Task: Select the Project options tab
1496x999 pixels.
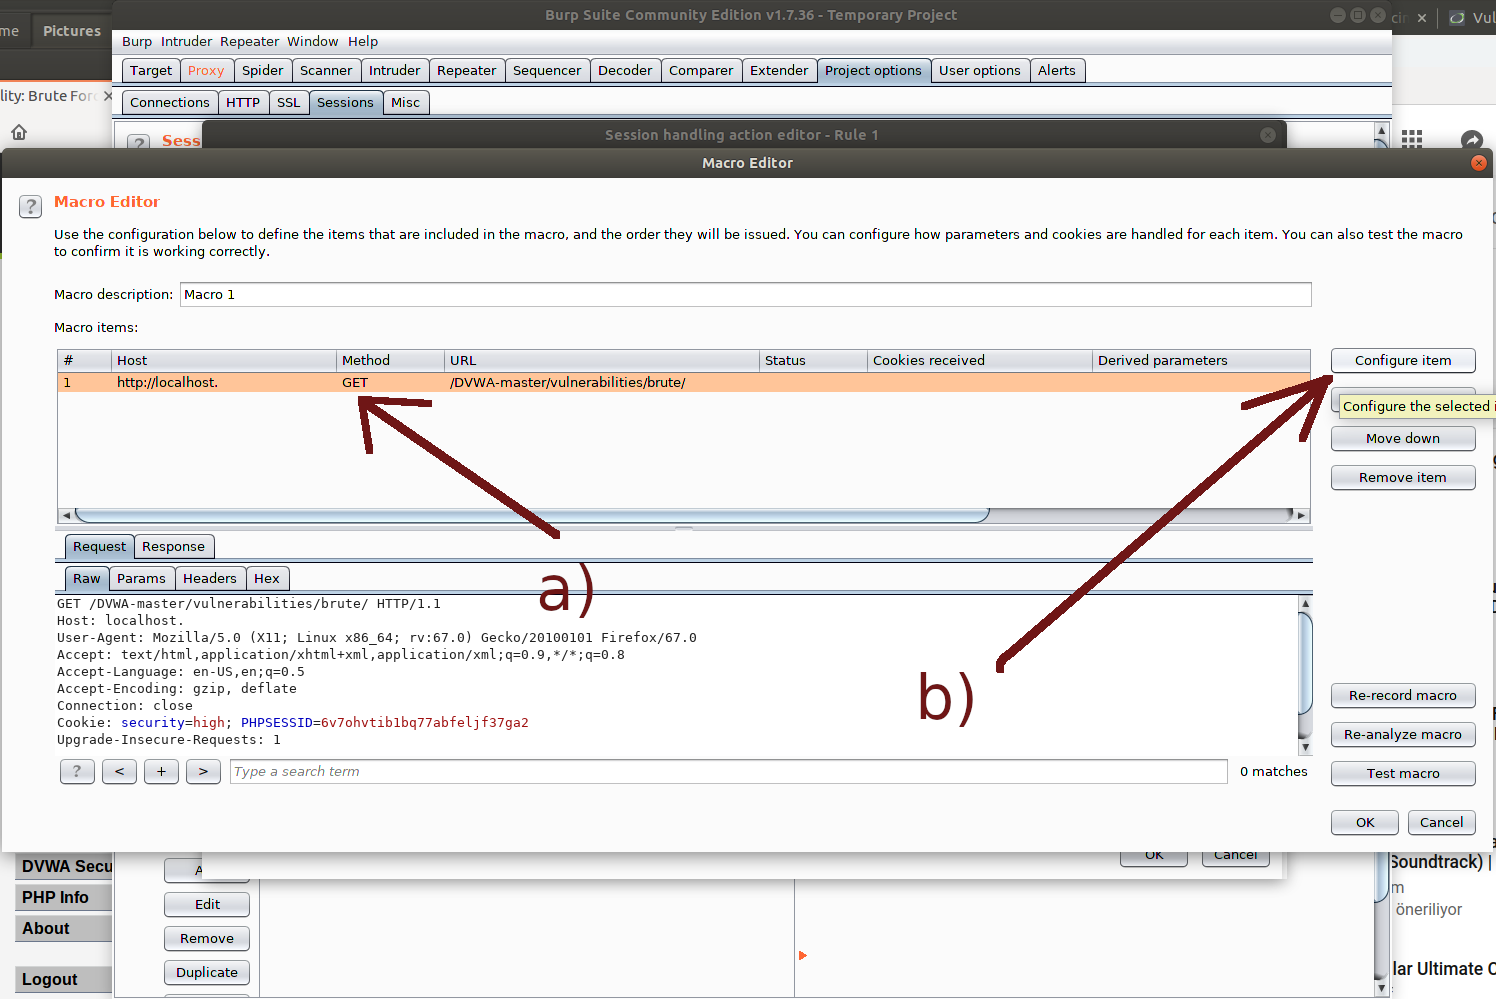Action: coord(873,70)
